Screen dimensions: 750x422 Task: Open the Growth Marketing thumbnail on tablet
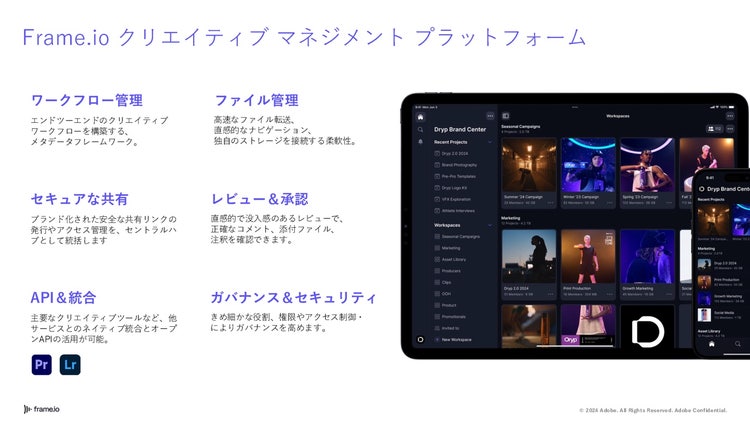click(x=647, y=256)
